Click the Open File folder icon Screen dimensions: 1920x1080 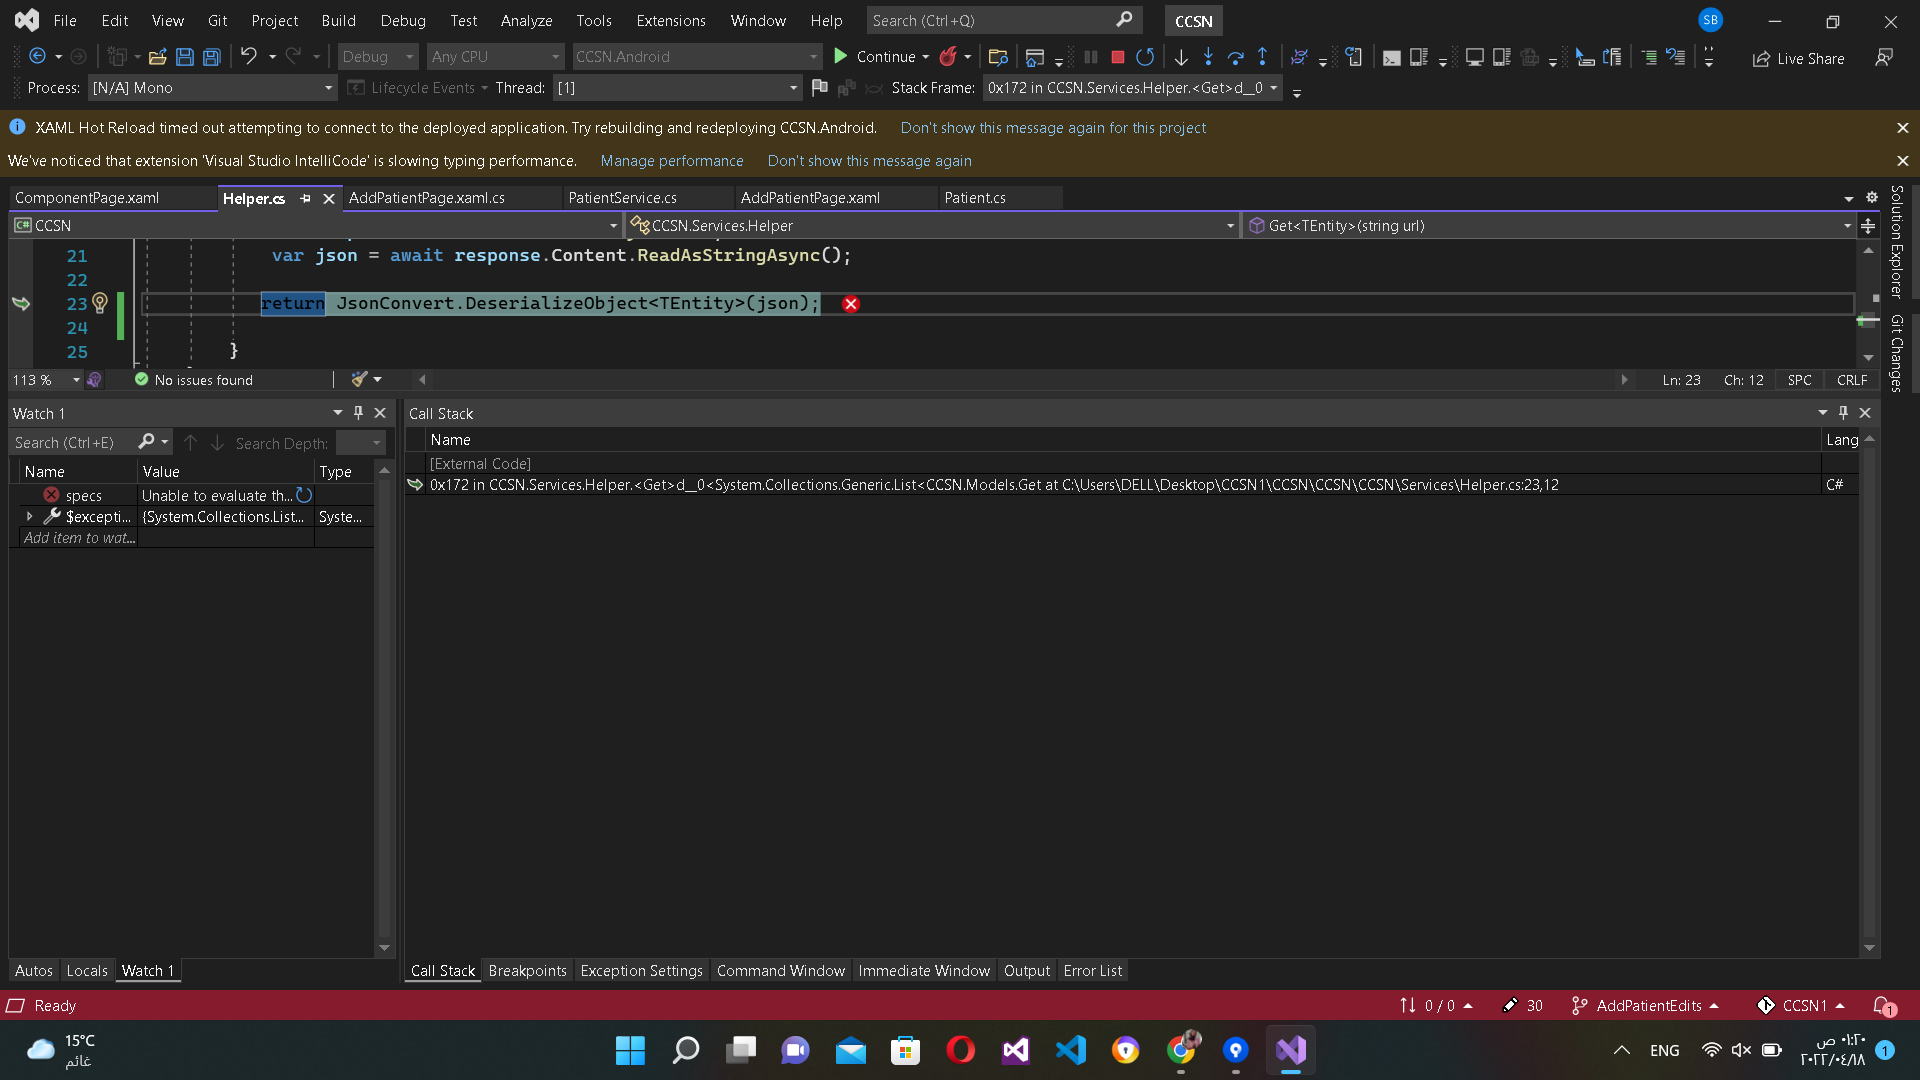point(157,57)
